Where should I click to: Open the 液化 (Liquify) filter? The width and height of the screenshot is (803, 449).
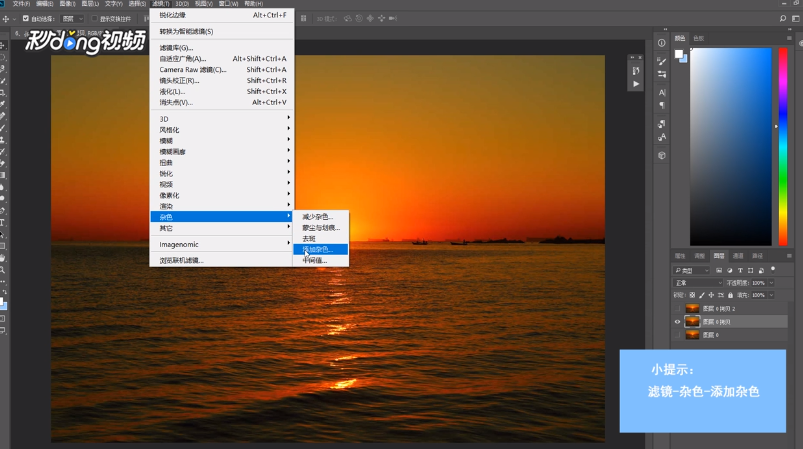coord(222,92)
